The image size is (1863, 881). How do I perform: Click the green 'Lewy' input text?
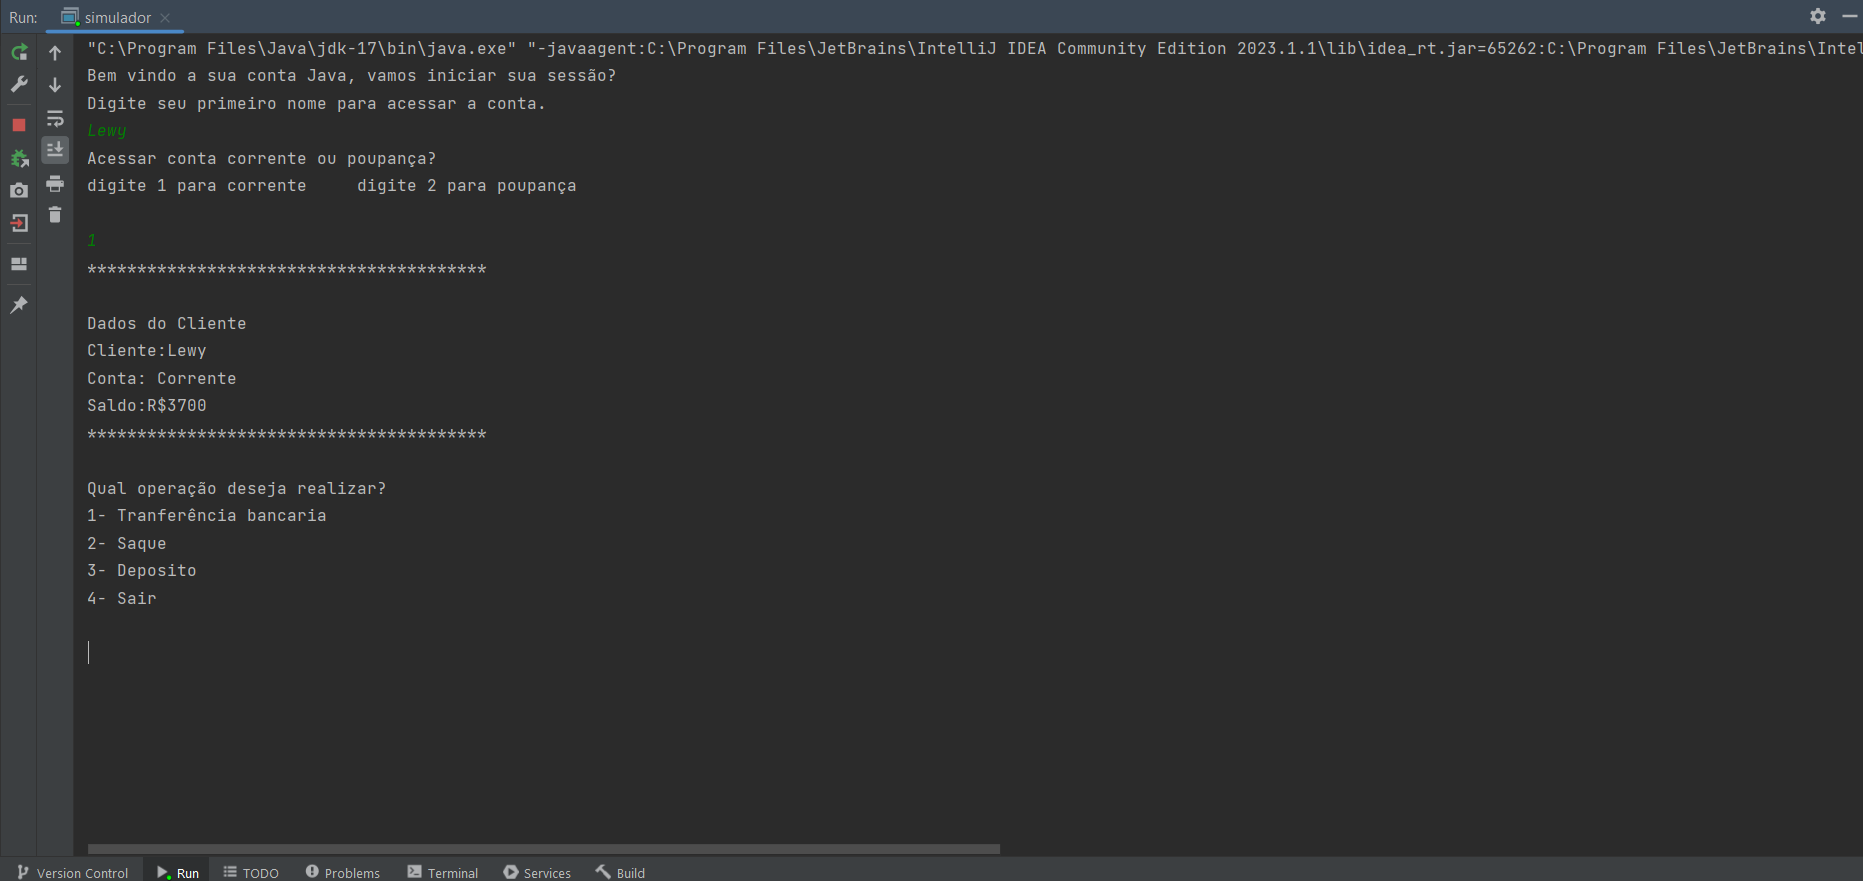107,131
